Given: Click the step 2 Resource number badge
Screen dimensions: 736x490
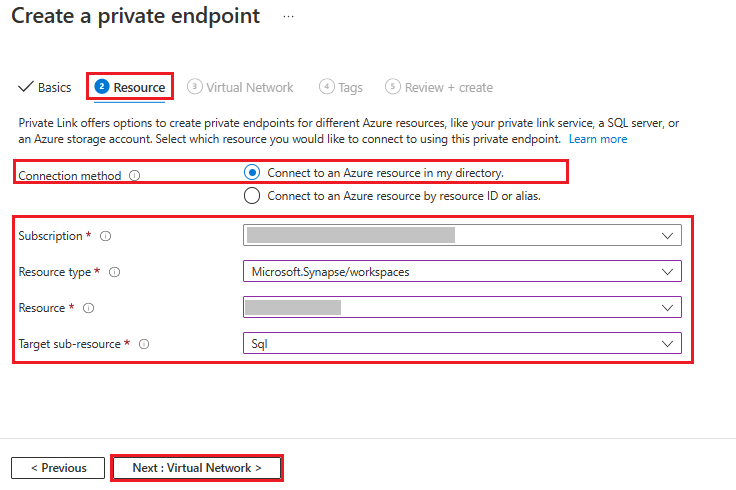Looking at the screenshot, I should click(x=102, y=87).
